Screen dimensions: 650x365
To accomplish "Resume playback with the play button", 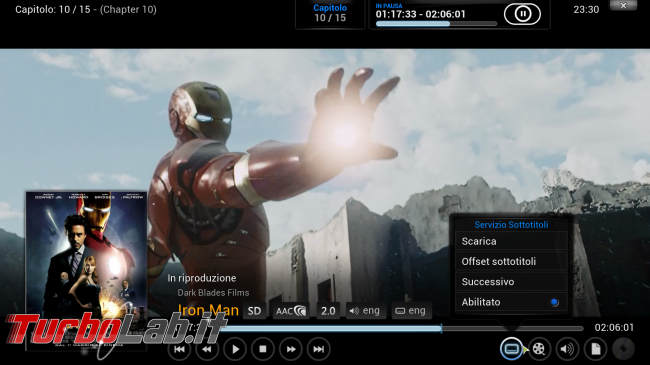I will point(235,349).
